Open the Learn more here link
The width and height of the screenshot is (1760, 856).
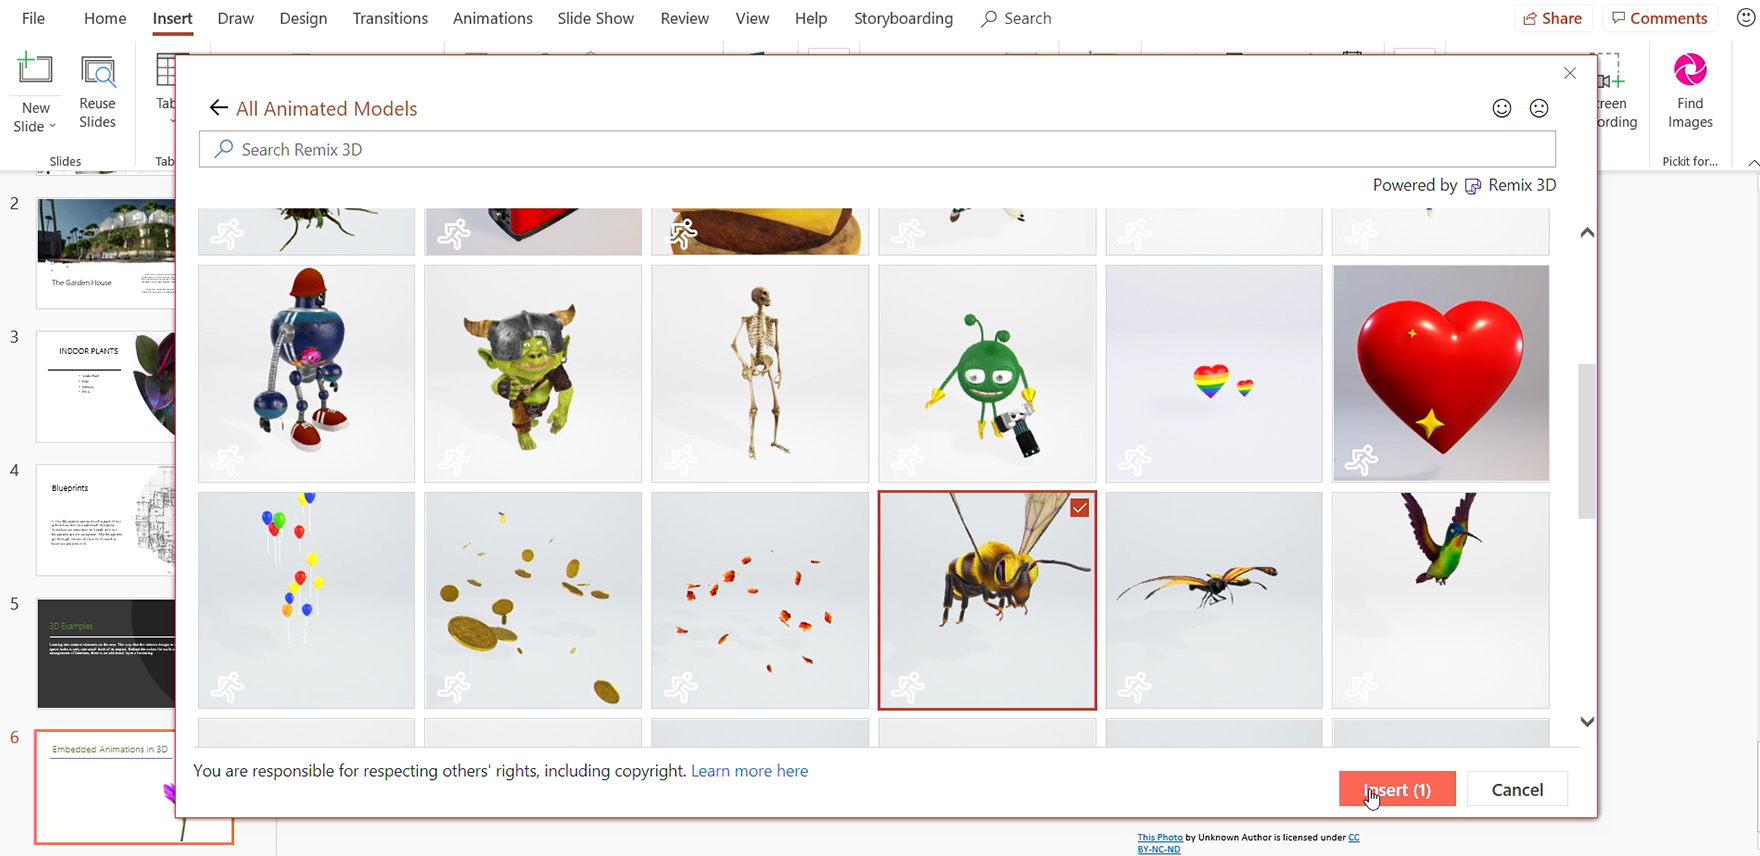pos(749,771)
